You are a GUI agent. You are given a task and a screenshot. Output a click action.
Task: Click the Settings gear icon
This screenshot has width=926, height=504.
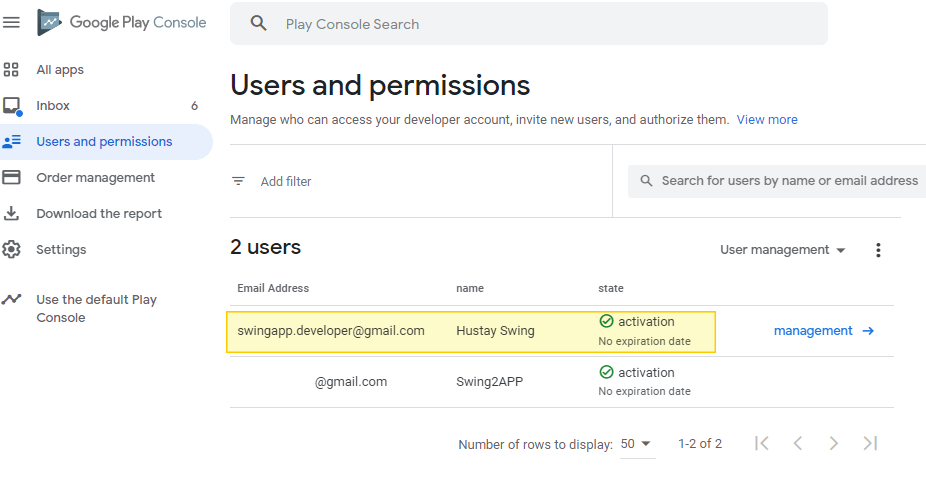tap(12, 250)
